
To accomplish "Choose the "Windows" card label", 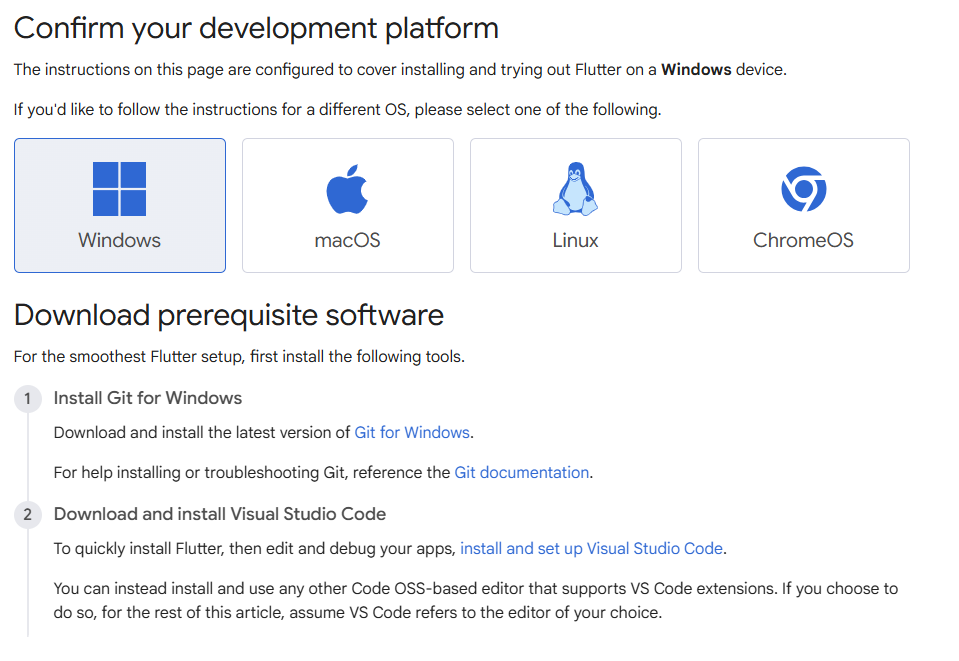I will coord(120,241).
